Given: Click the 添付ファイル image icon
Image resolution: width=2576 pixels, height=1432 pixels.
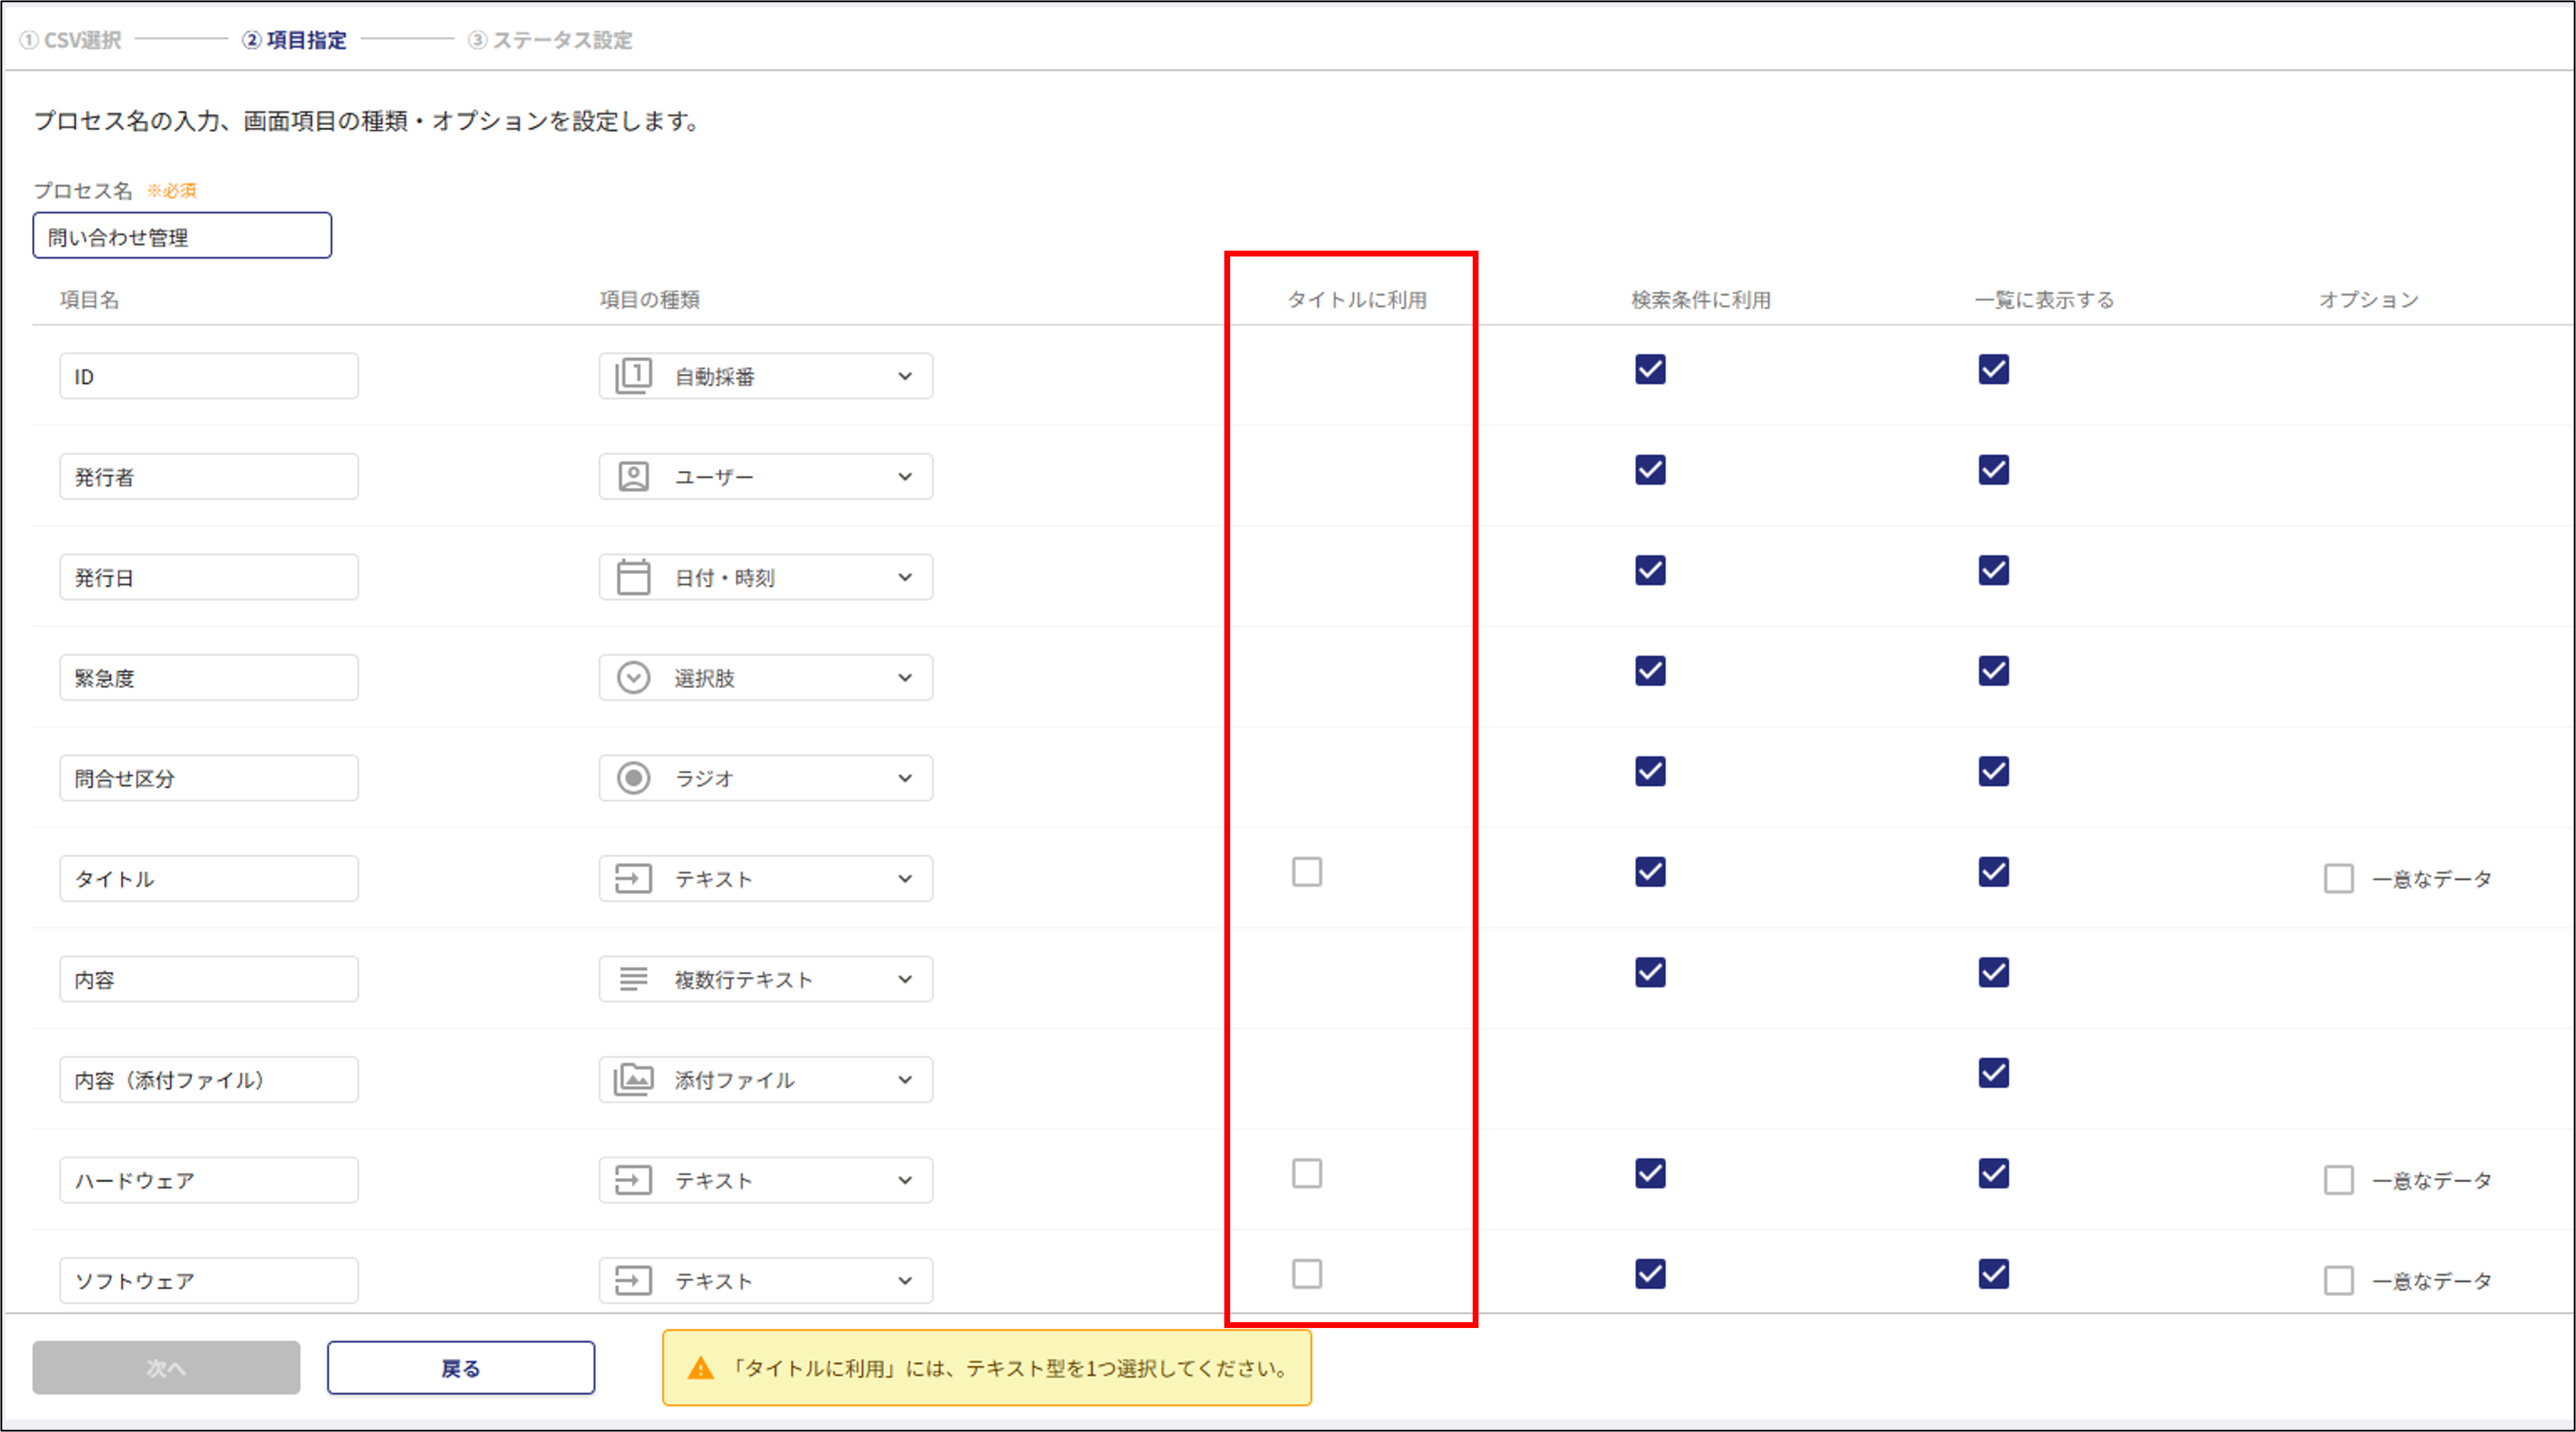Looking at the screenshot, I should [x=633, y=1080].
